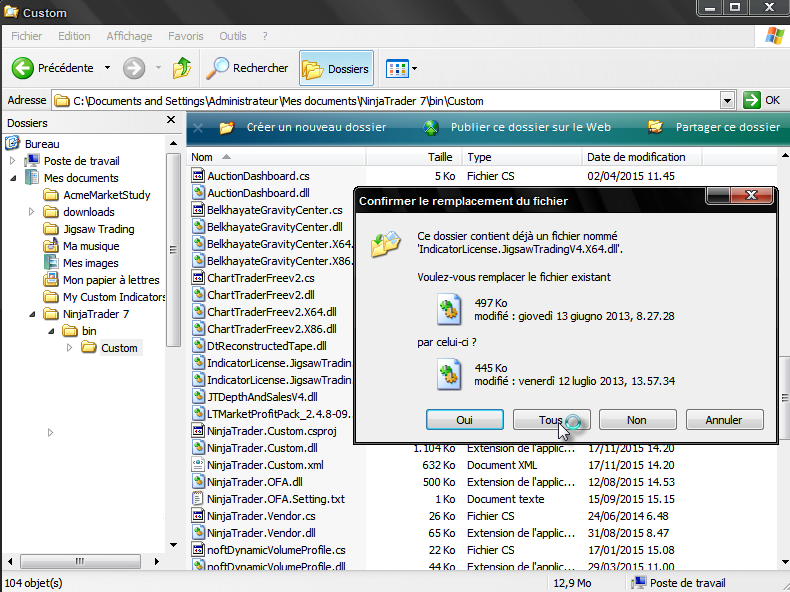This screenshot has height=592, width=790.
Task: Expand Poste de travail node
Action: 13,161
